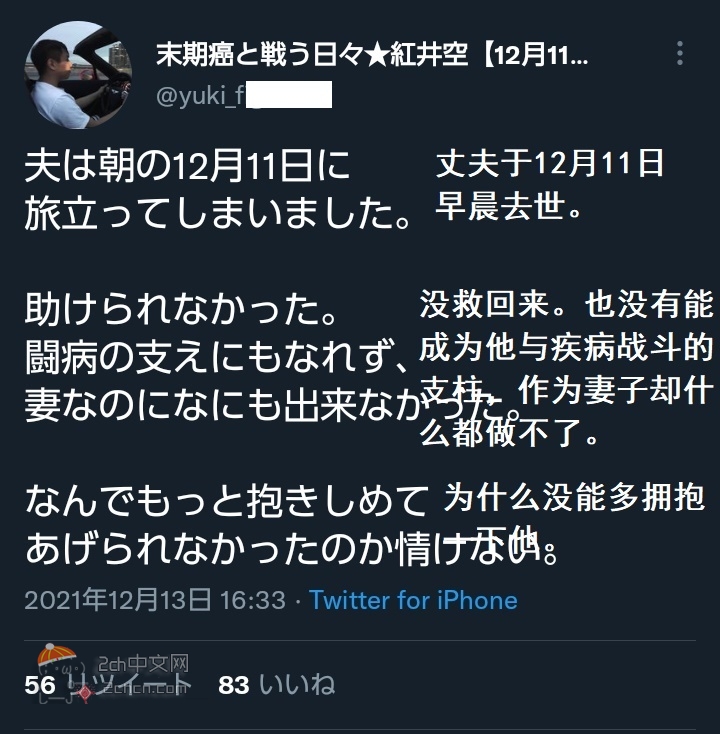This screenshot has height=734, width=720.
Task: Click the Chinese text 为什么没能多拥抱
Action: [574, 497]
